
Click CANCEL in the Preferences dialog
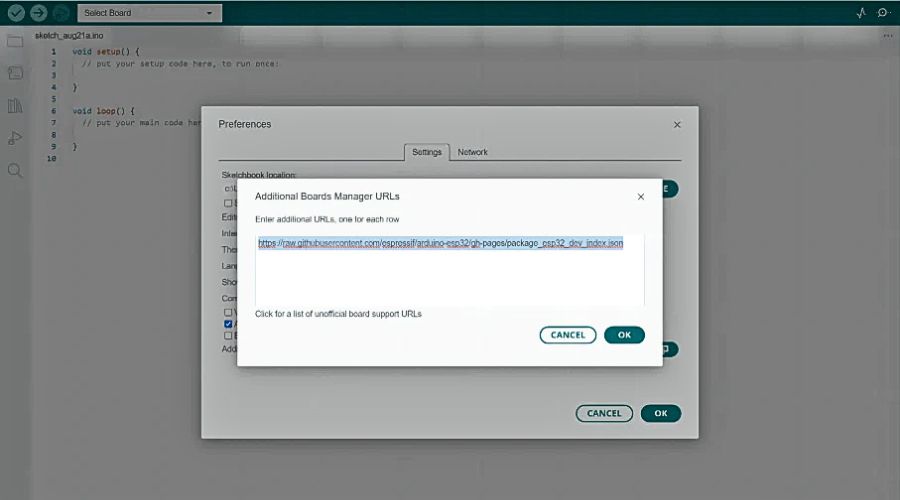604,413
